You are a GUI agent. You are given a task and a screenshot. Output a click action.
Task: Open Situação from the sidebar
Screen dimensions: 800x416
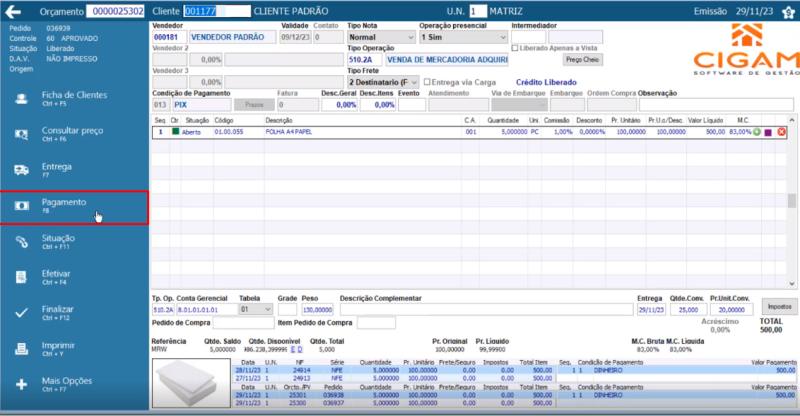tap(58, 242)
